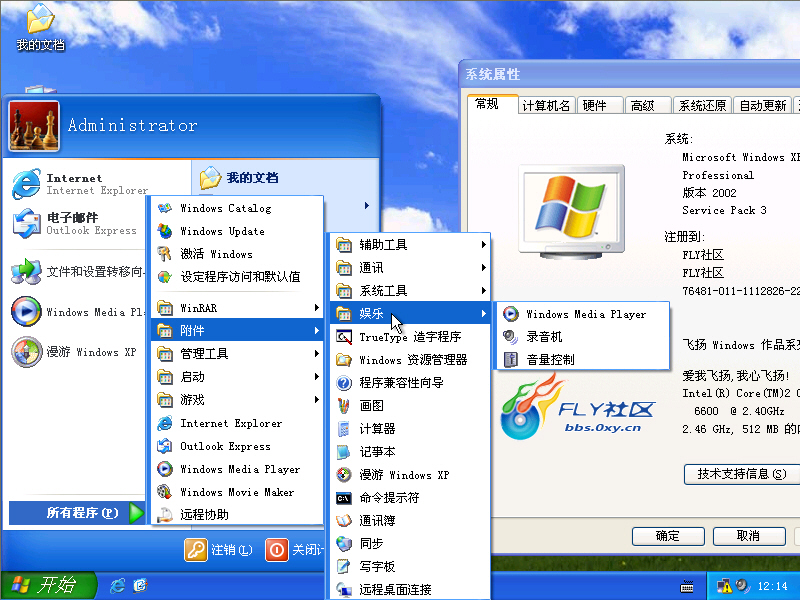Open pinned Internet Explorer in Start menu
The height and width of the screenshot is (600, 800).
pyautogui.click(x=79, y=184)
